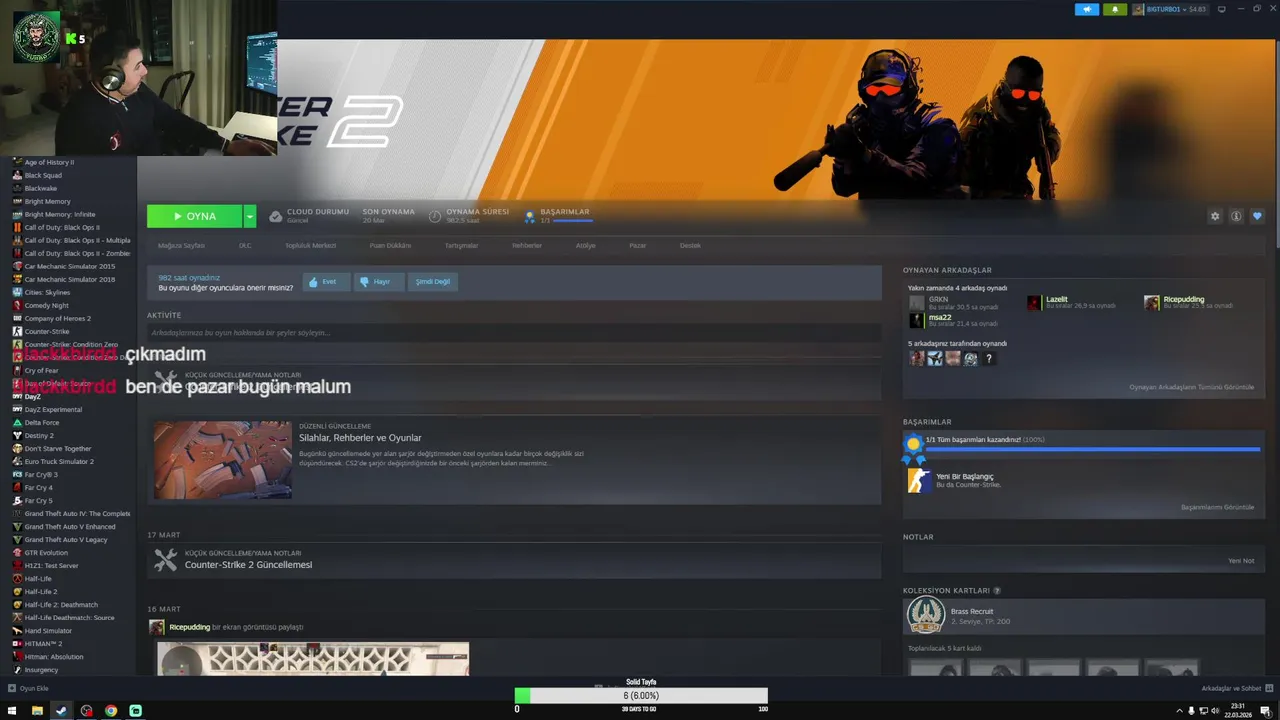Click the Yeni Bir Başlangıç achievement icon
The height and width of the screenshot is (720, 1280).
918,480
